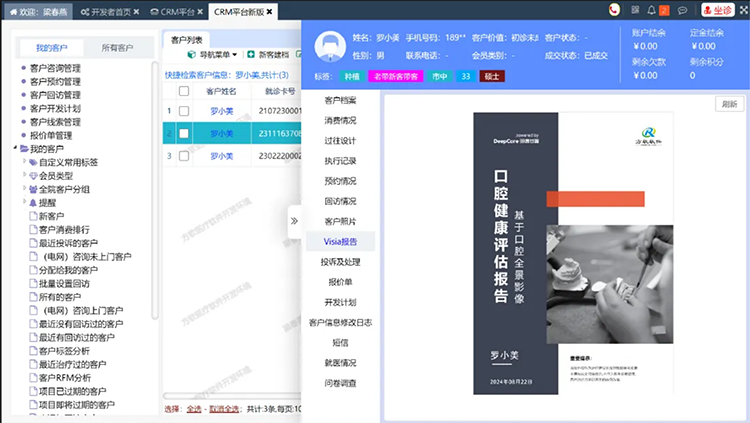Open the chat message bubble icon
The image size is (750, 423).
pos(682,10)
